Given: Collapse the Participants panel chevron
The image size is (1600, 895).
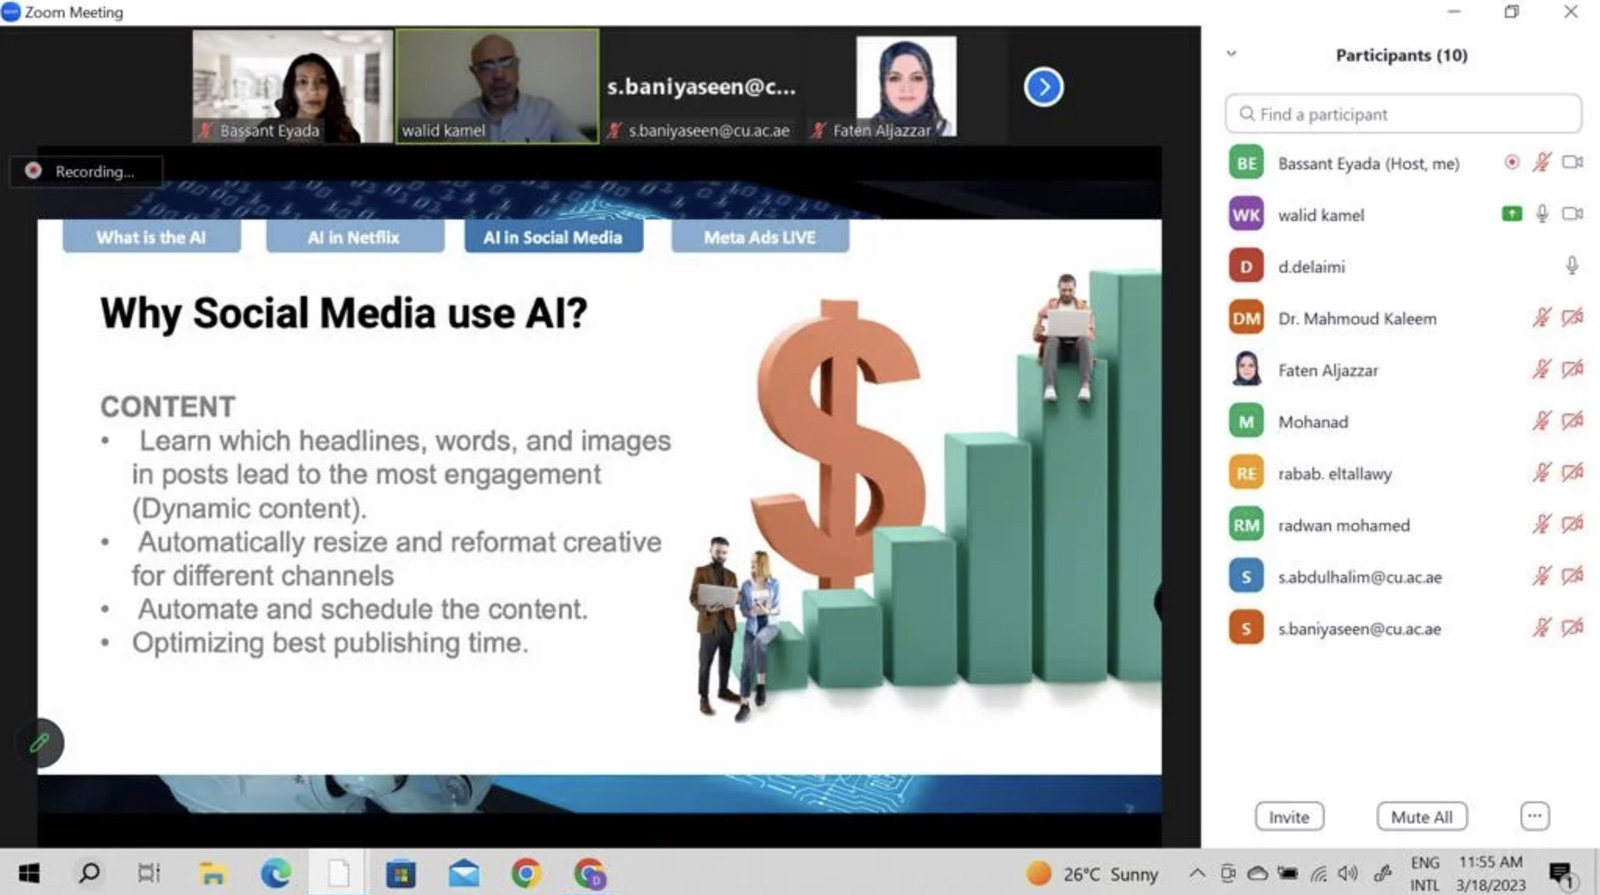Looking at the screenshot, I should [1231, 54].
